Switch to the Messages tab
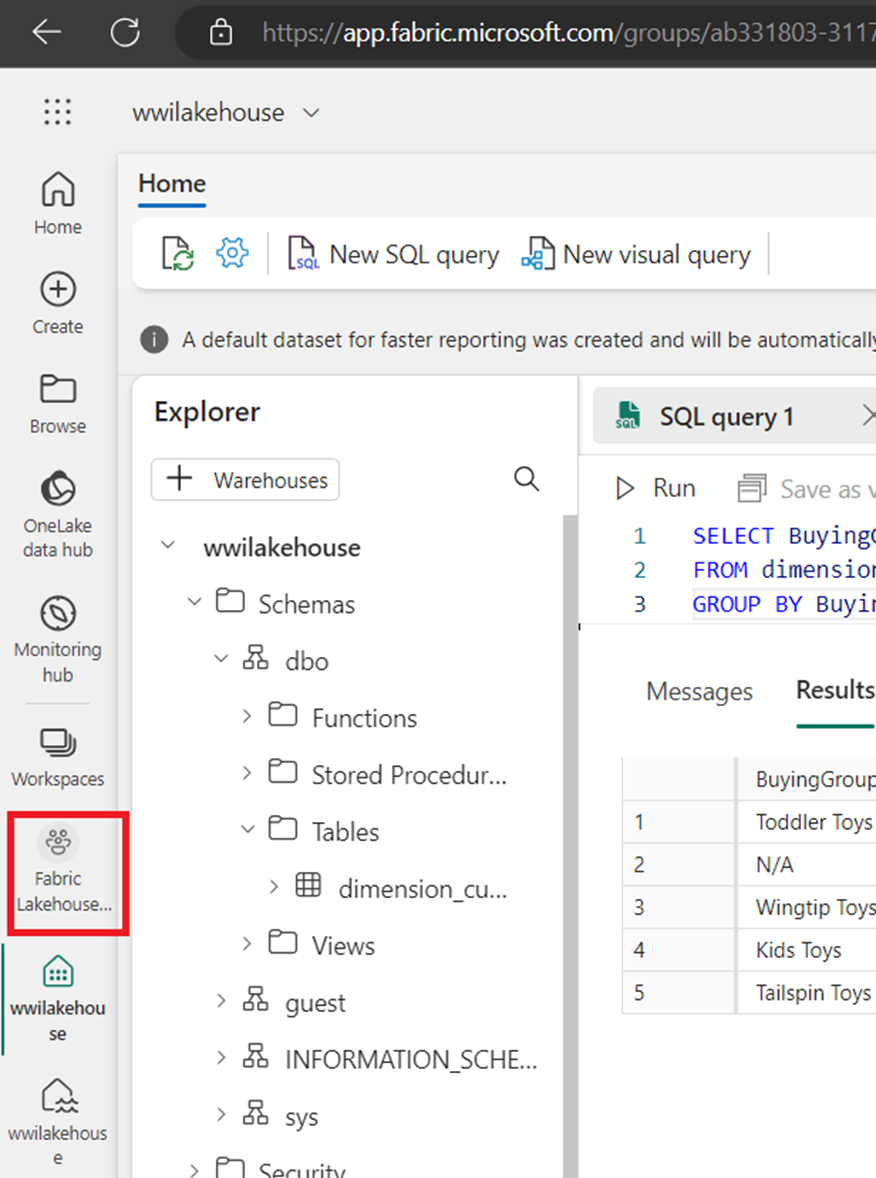876x1178 pixels. coord(699,691)
